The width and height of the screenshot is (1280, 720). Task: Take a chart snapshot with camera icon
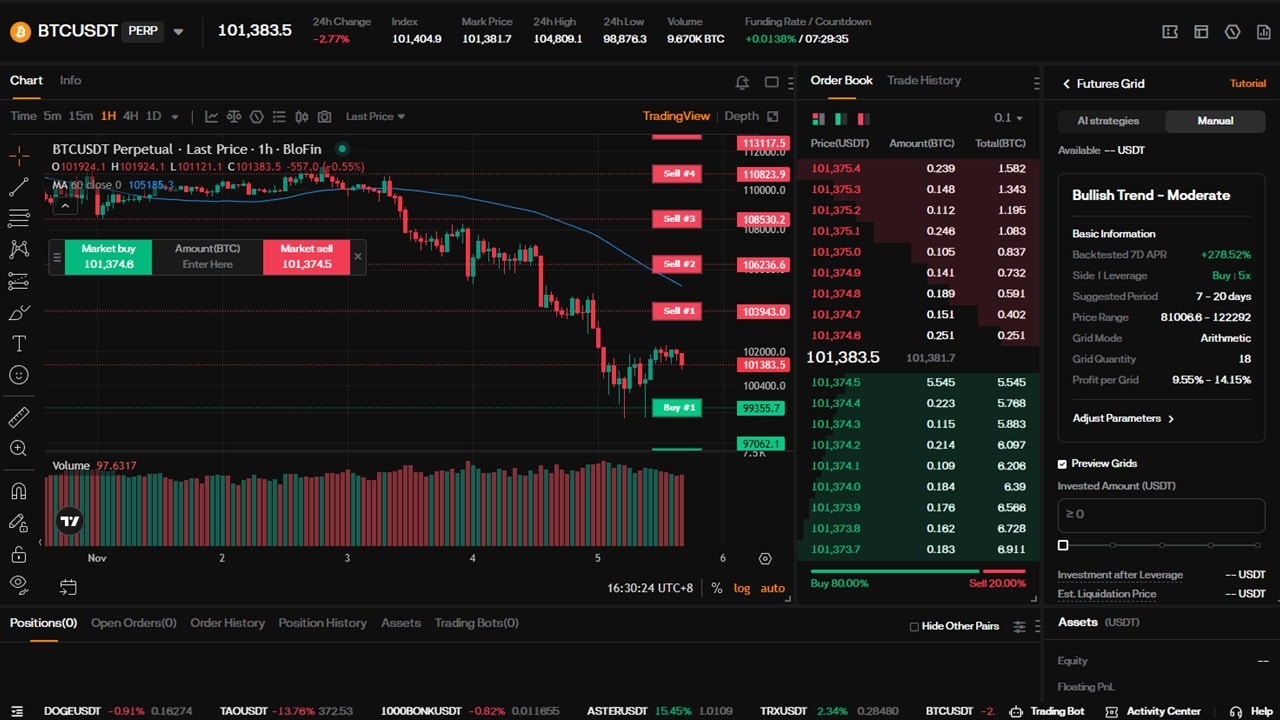point(325,117)
